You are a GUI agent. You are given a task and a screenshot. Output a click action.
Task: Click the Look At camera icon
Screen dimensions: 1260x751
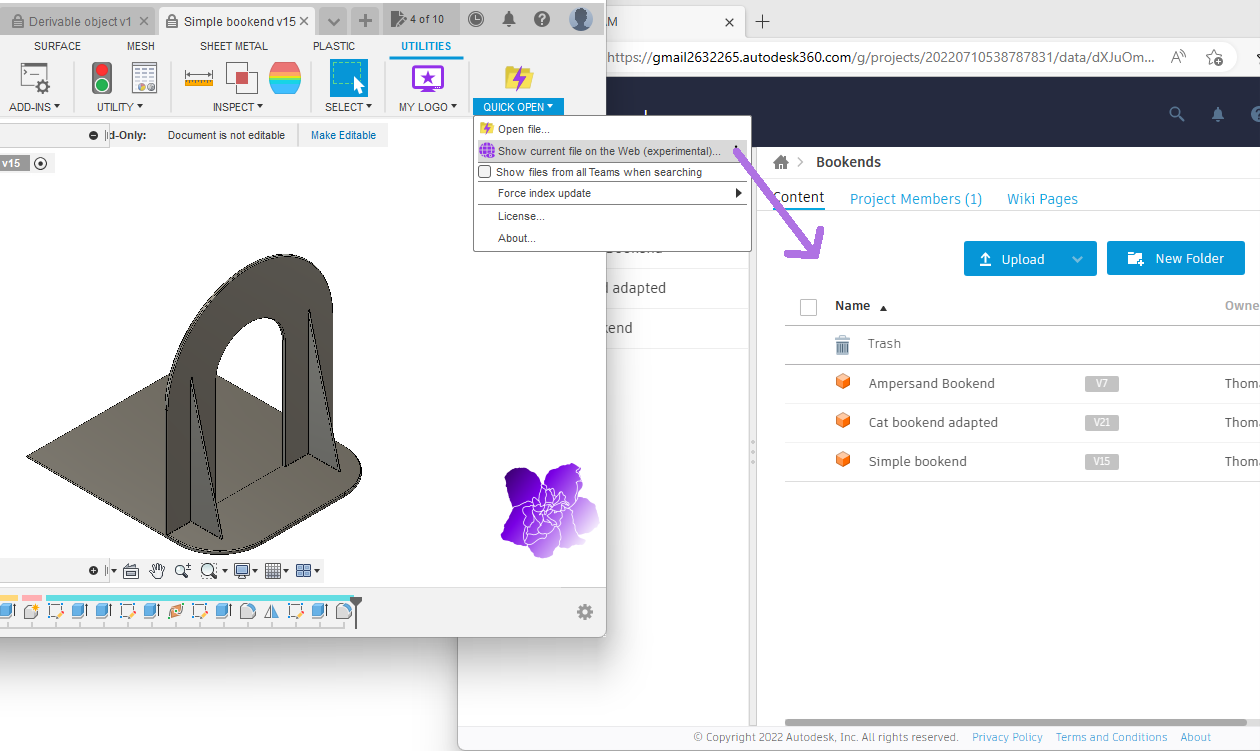[131, 570]
